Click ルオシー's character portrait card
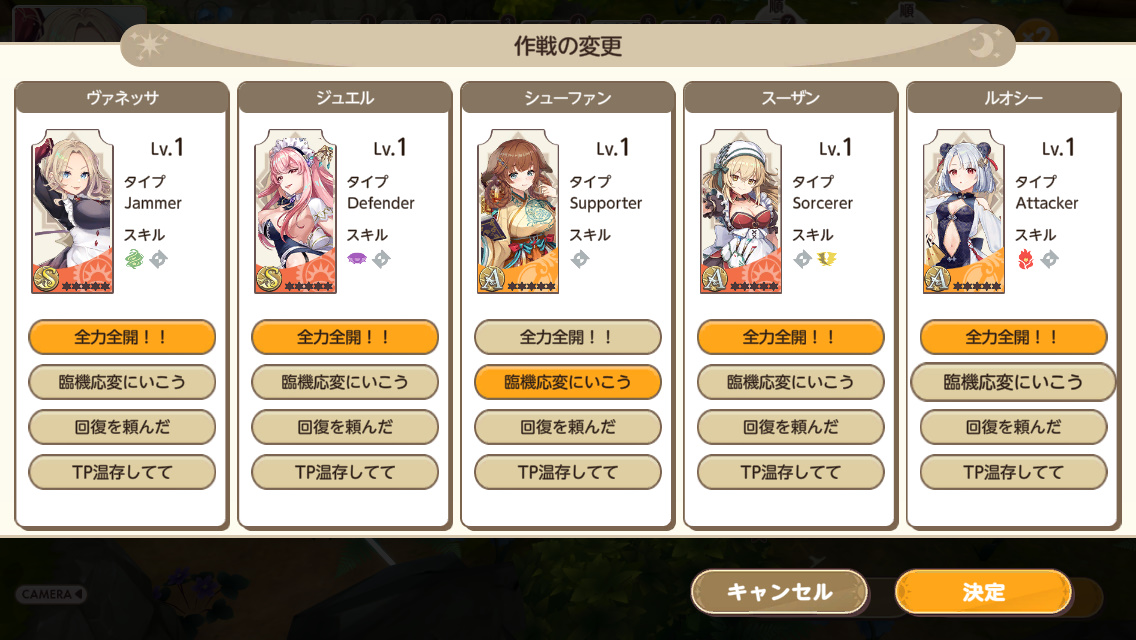 [x=964, y=212]
